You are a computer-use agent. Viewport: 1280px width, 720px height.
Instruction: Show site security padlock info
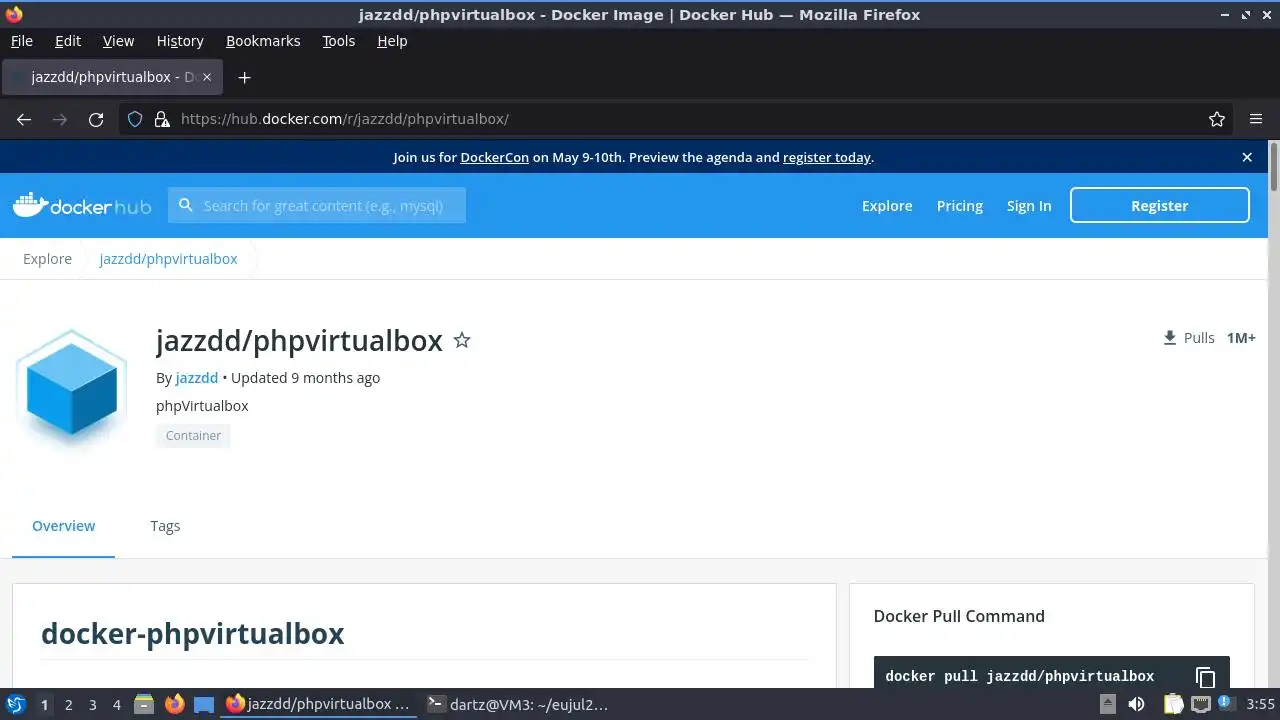(x=162, y=119)
